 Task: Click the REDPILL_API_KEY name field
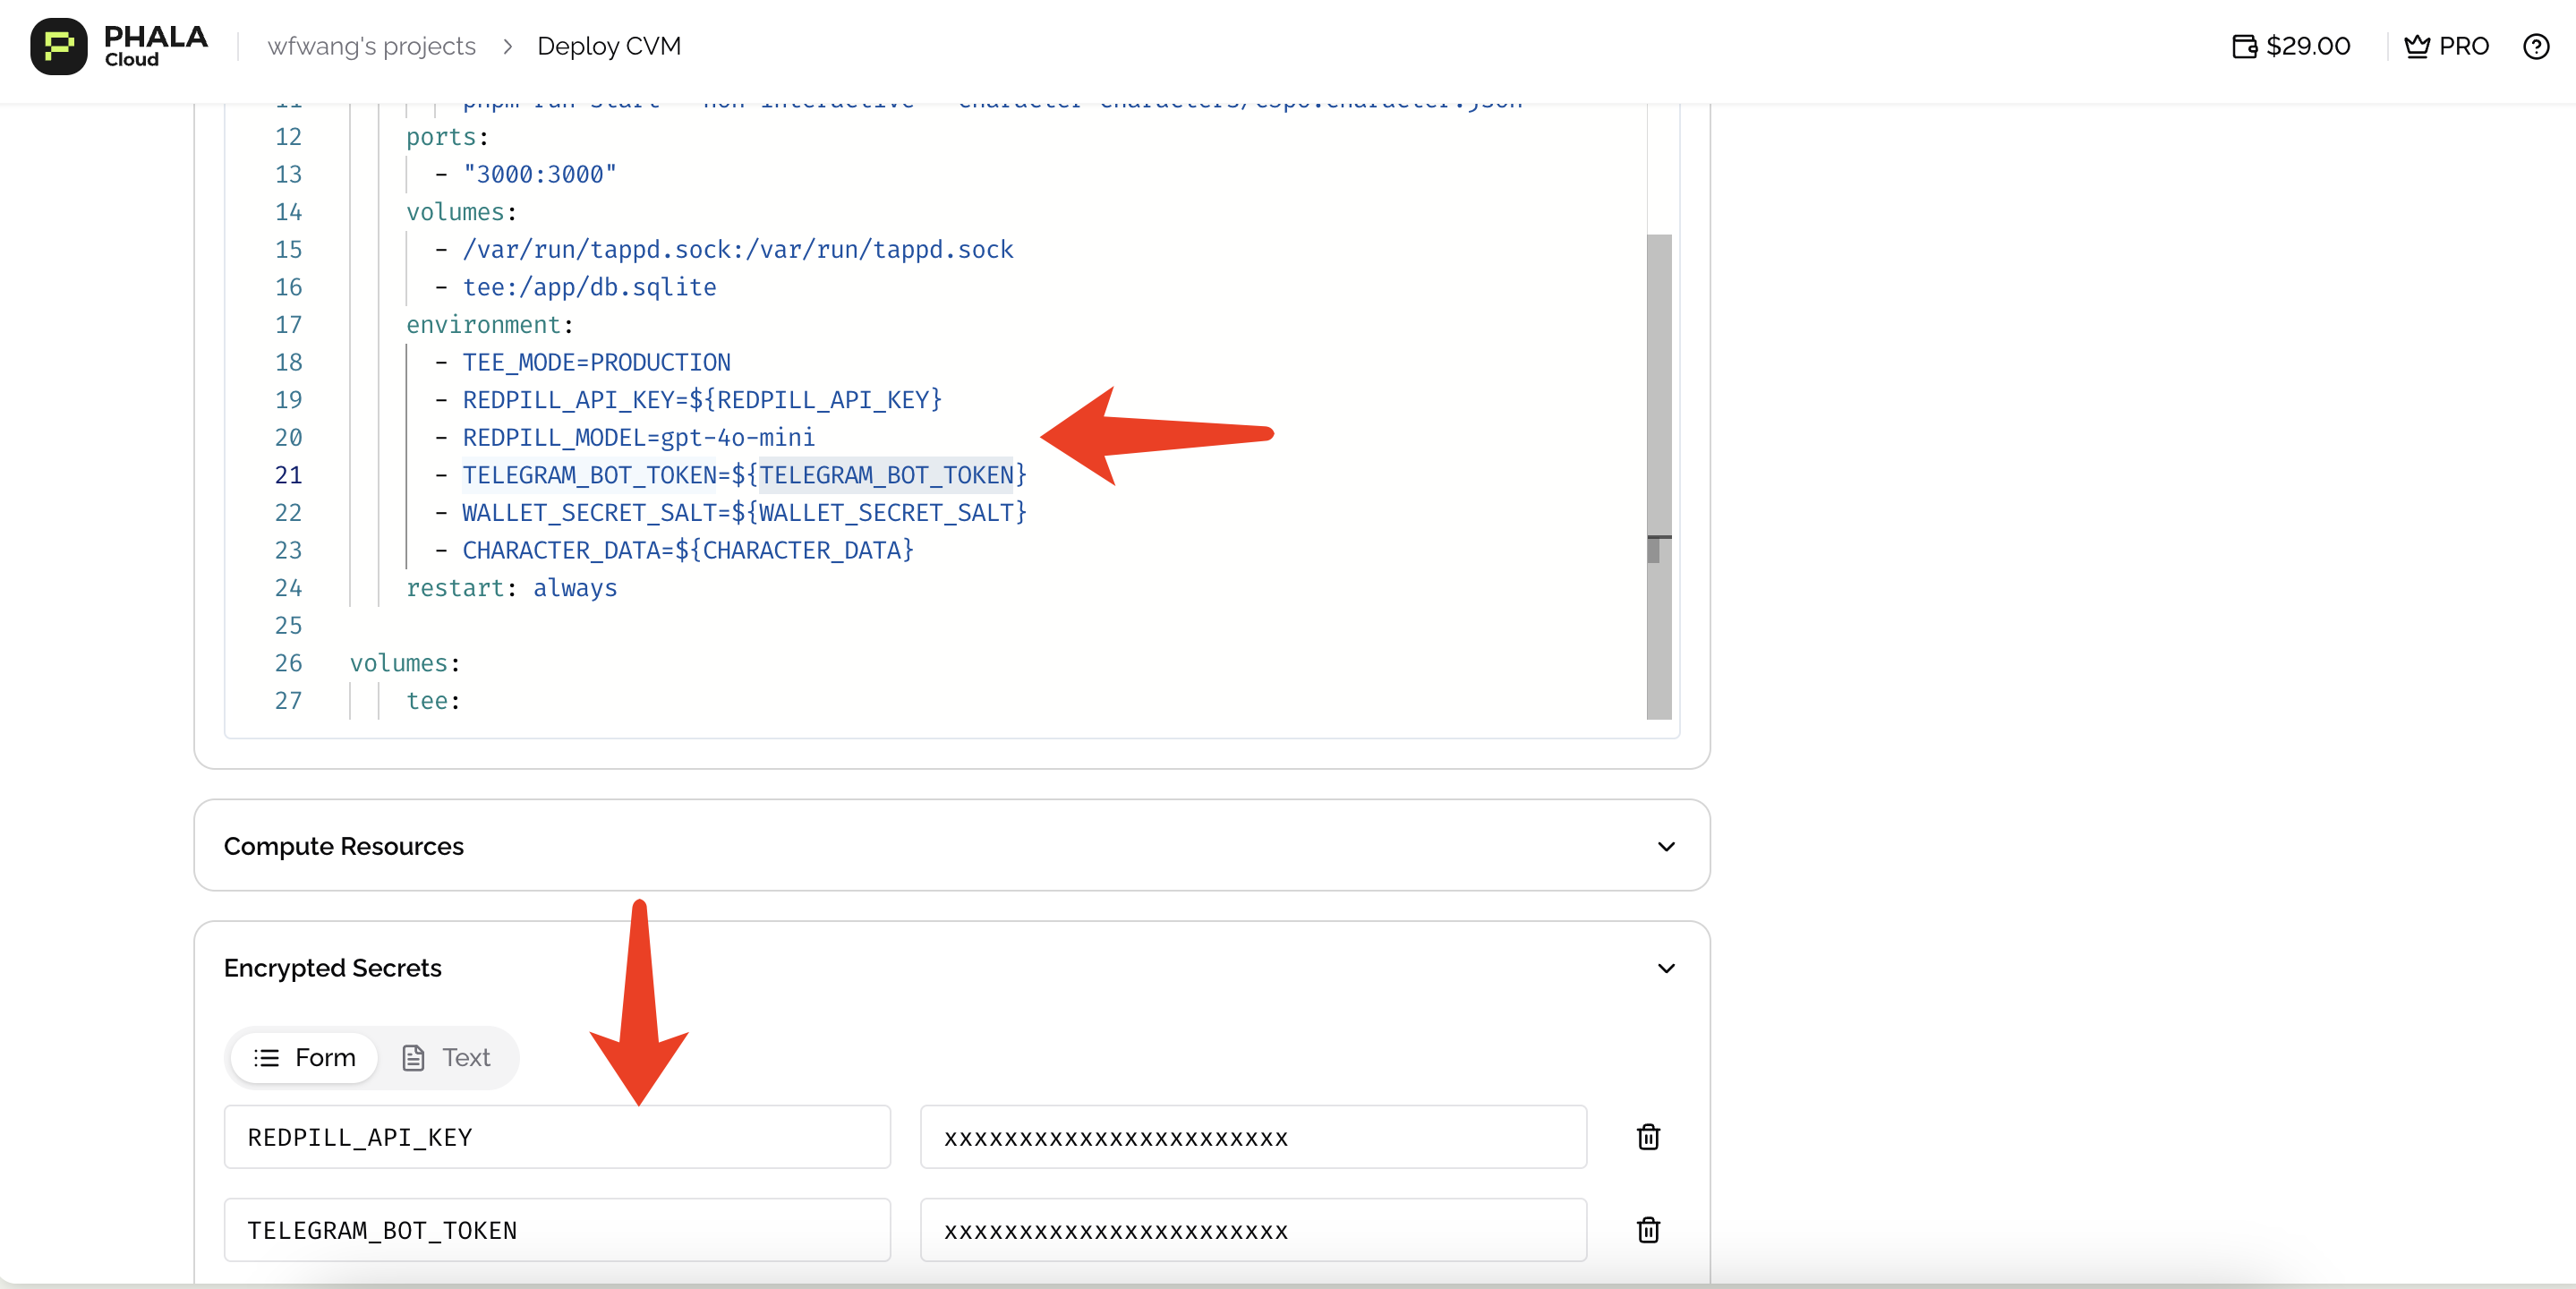click(556, 1137)
